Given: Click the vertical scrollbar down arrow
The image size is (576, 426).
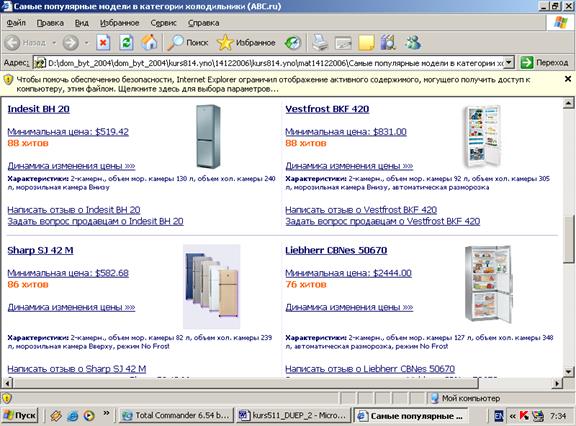Looking at the screenshot, I should click(568, 371).
